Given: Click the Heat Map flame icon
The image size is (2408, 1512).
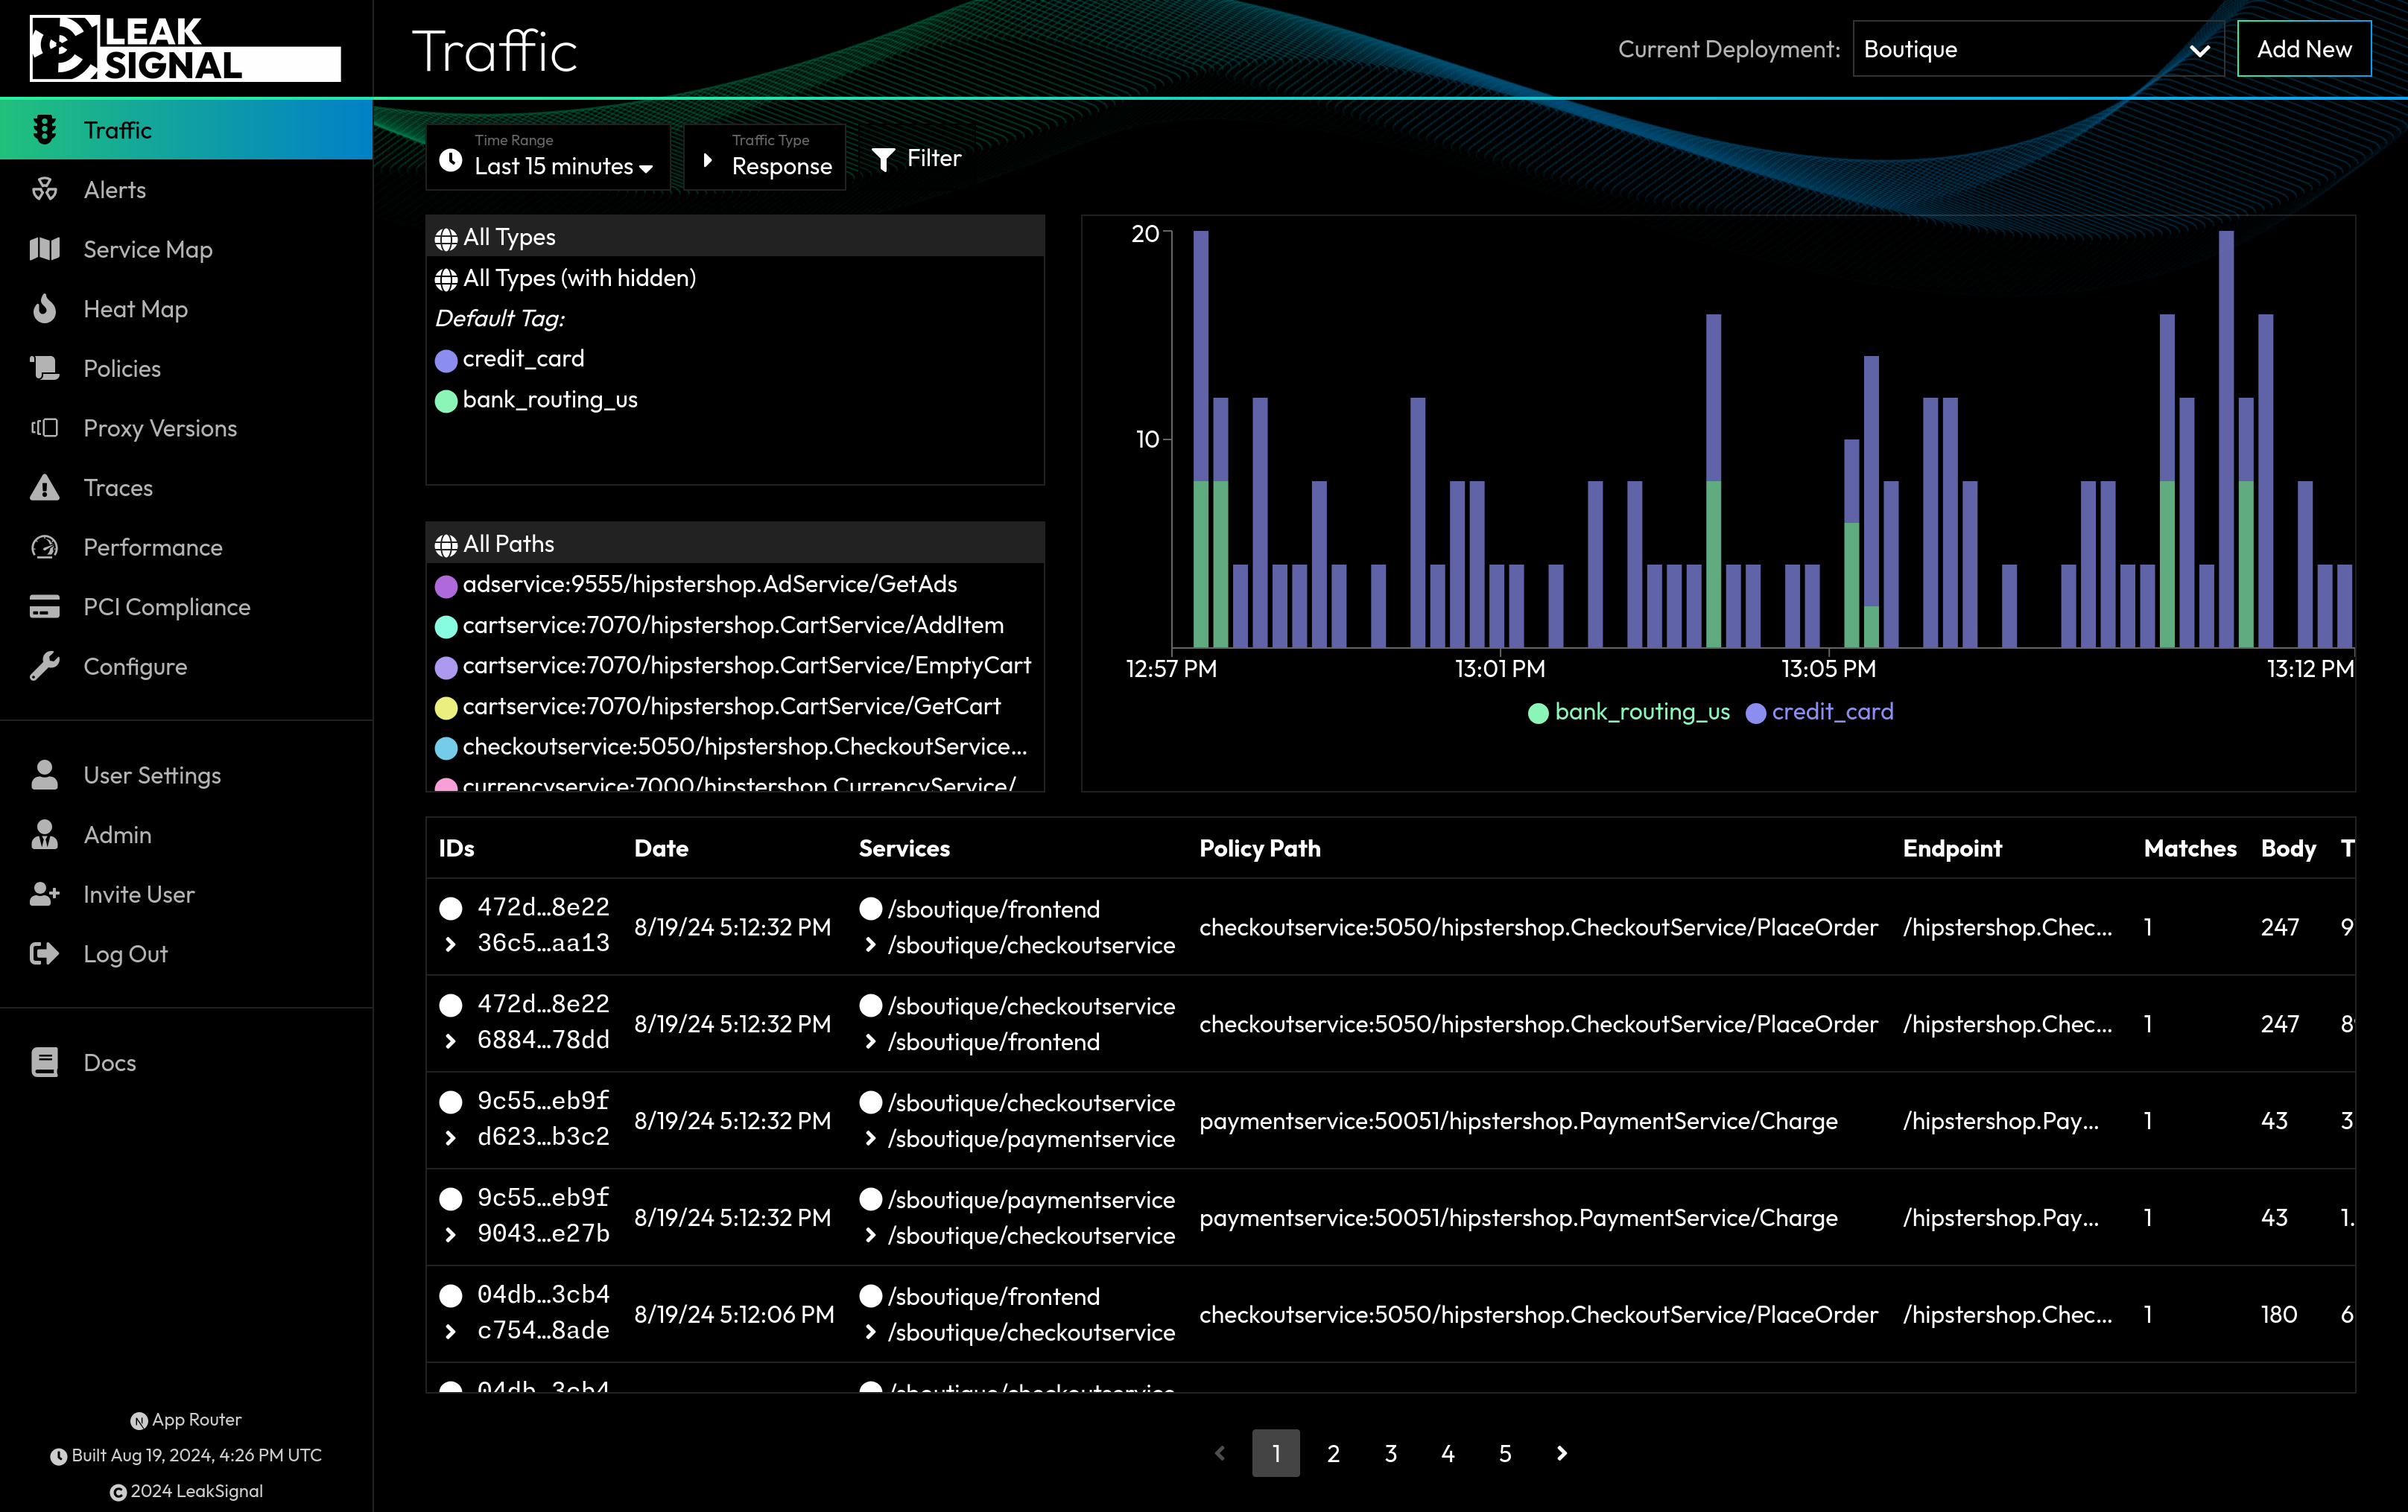Looking at the screenshot, I should pyautogui.click(x=44, y=308).
